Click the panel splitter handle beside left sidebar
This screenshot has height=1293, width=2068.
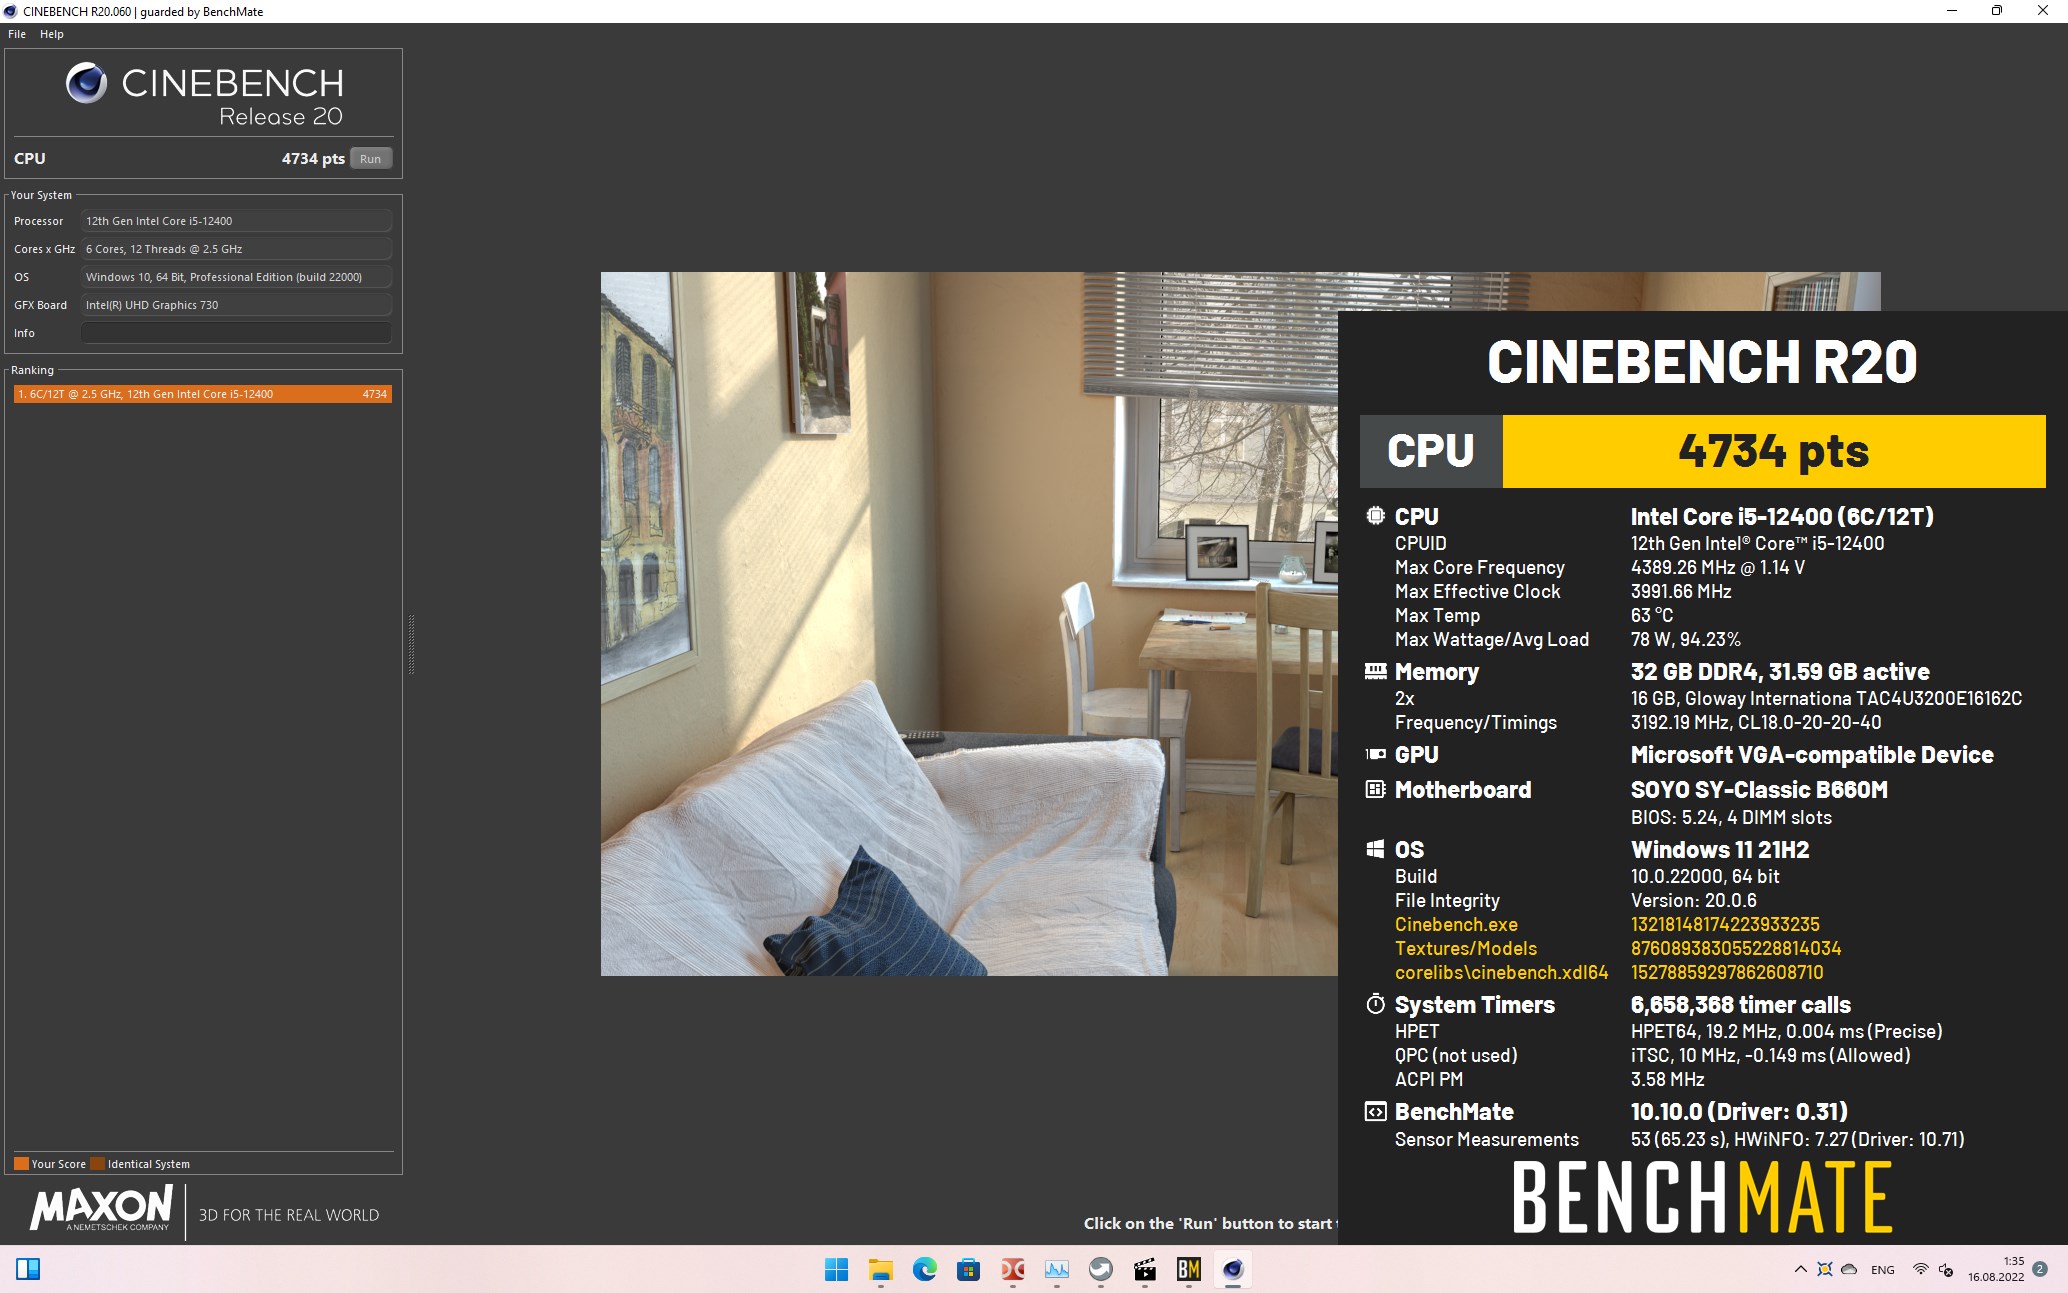(411, 645)
